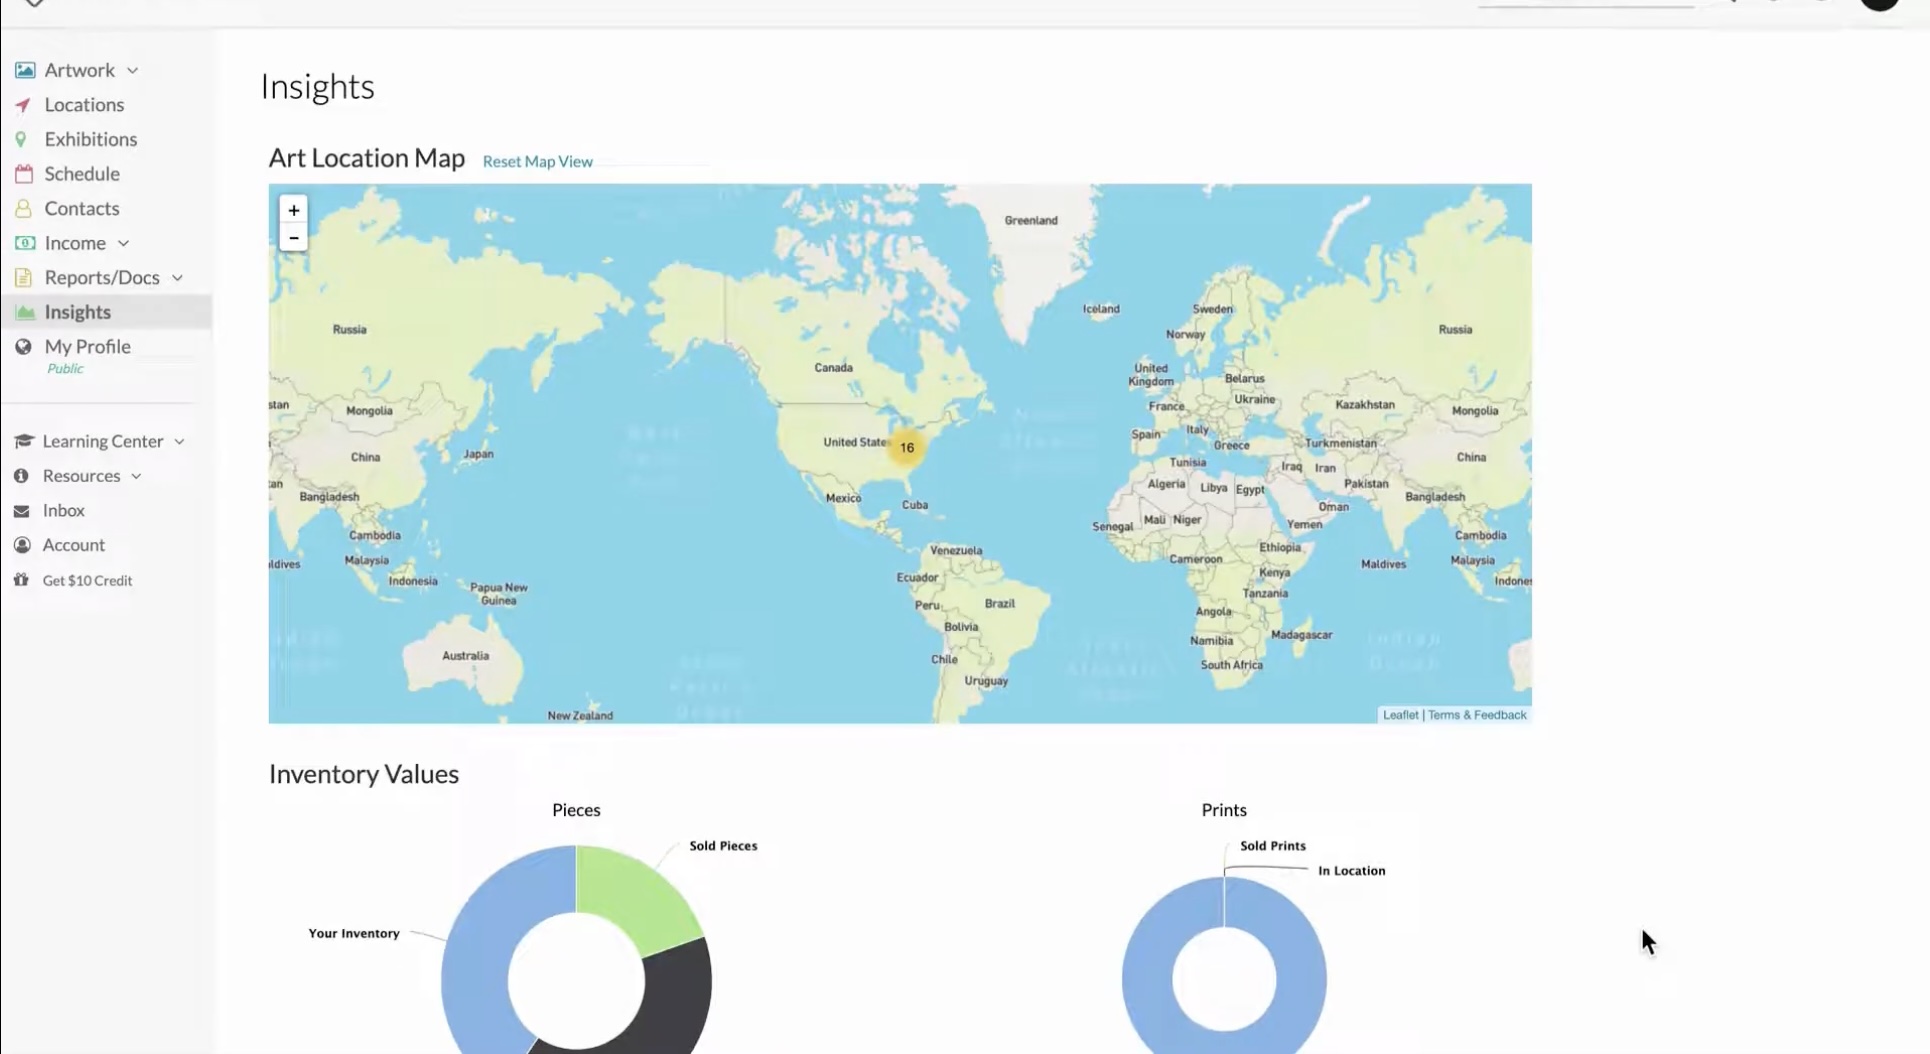Click New Zealand on the map
This screenshot has height=1054, width=1930.
tap(580, 716)
